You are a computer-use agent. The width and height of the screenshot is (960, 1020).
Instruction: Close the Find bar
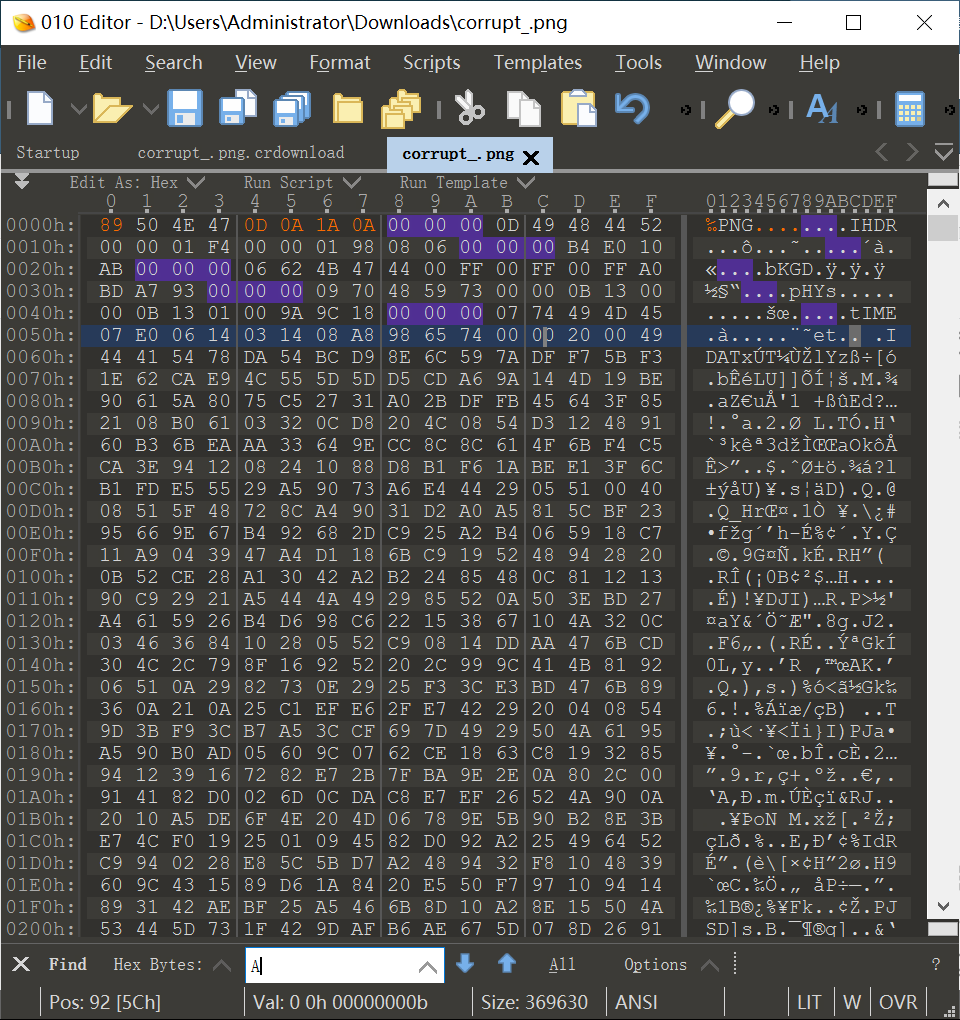(21, 964)
